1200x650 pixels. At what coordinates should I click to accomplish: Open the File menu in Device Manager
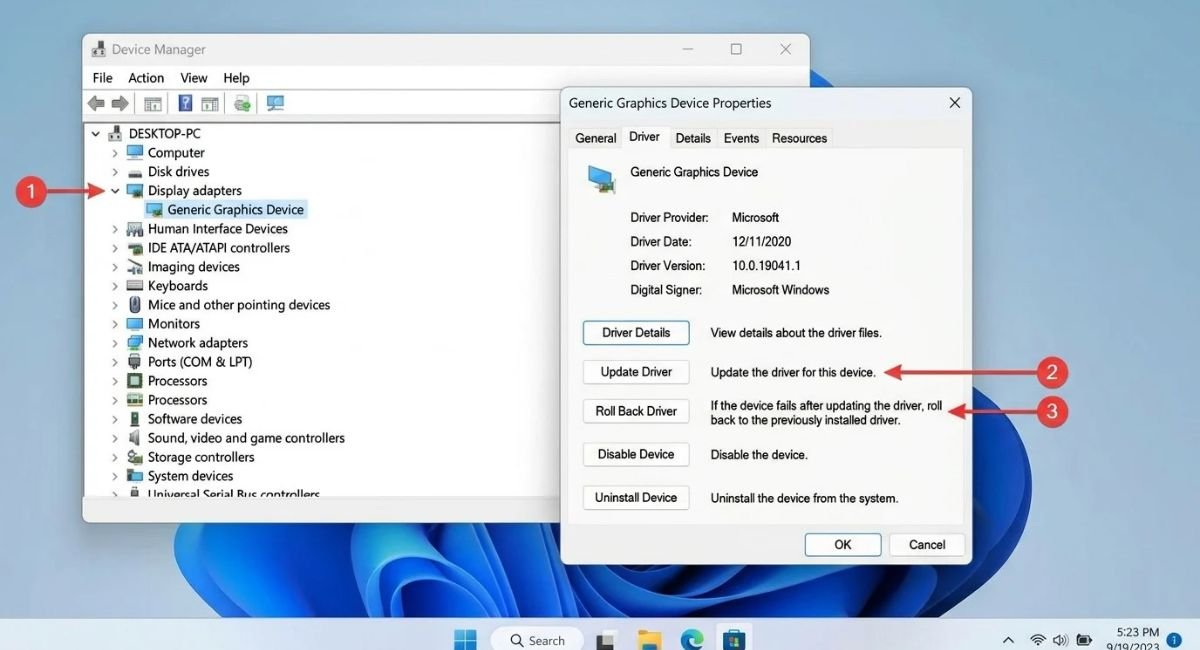click(102, 78)
